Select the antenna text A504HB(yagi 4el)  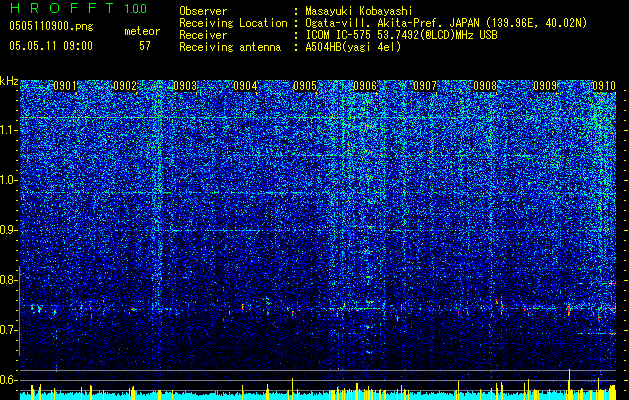tap(353, 47)
